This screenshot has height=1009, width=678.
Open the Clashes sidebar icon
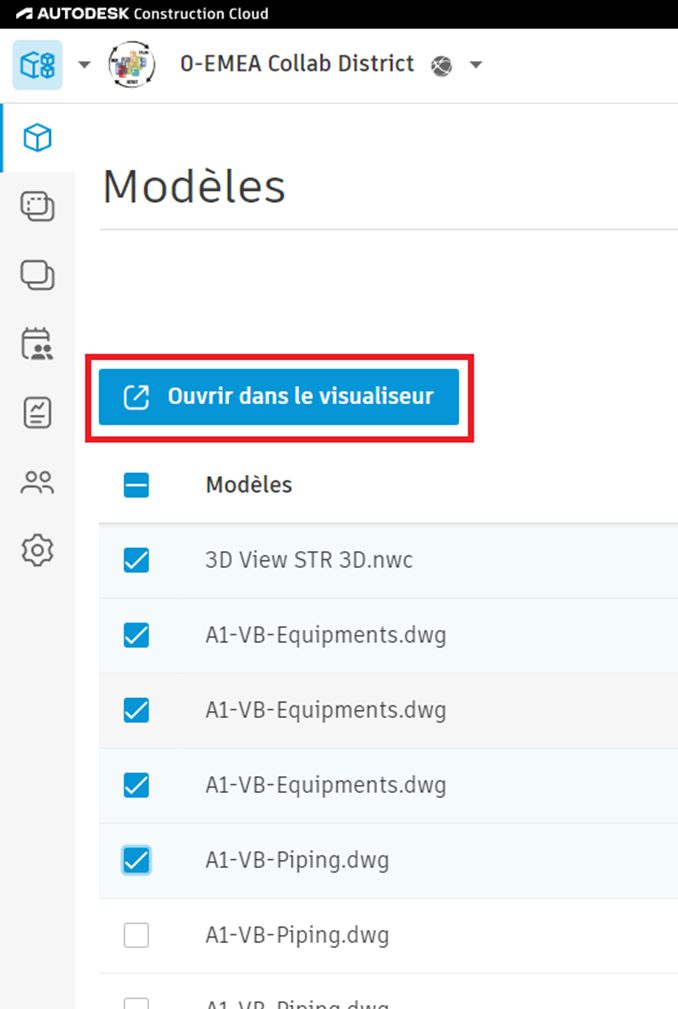click(x=37, y=275)
